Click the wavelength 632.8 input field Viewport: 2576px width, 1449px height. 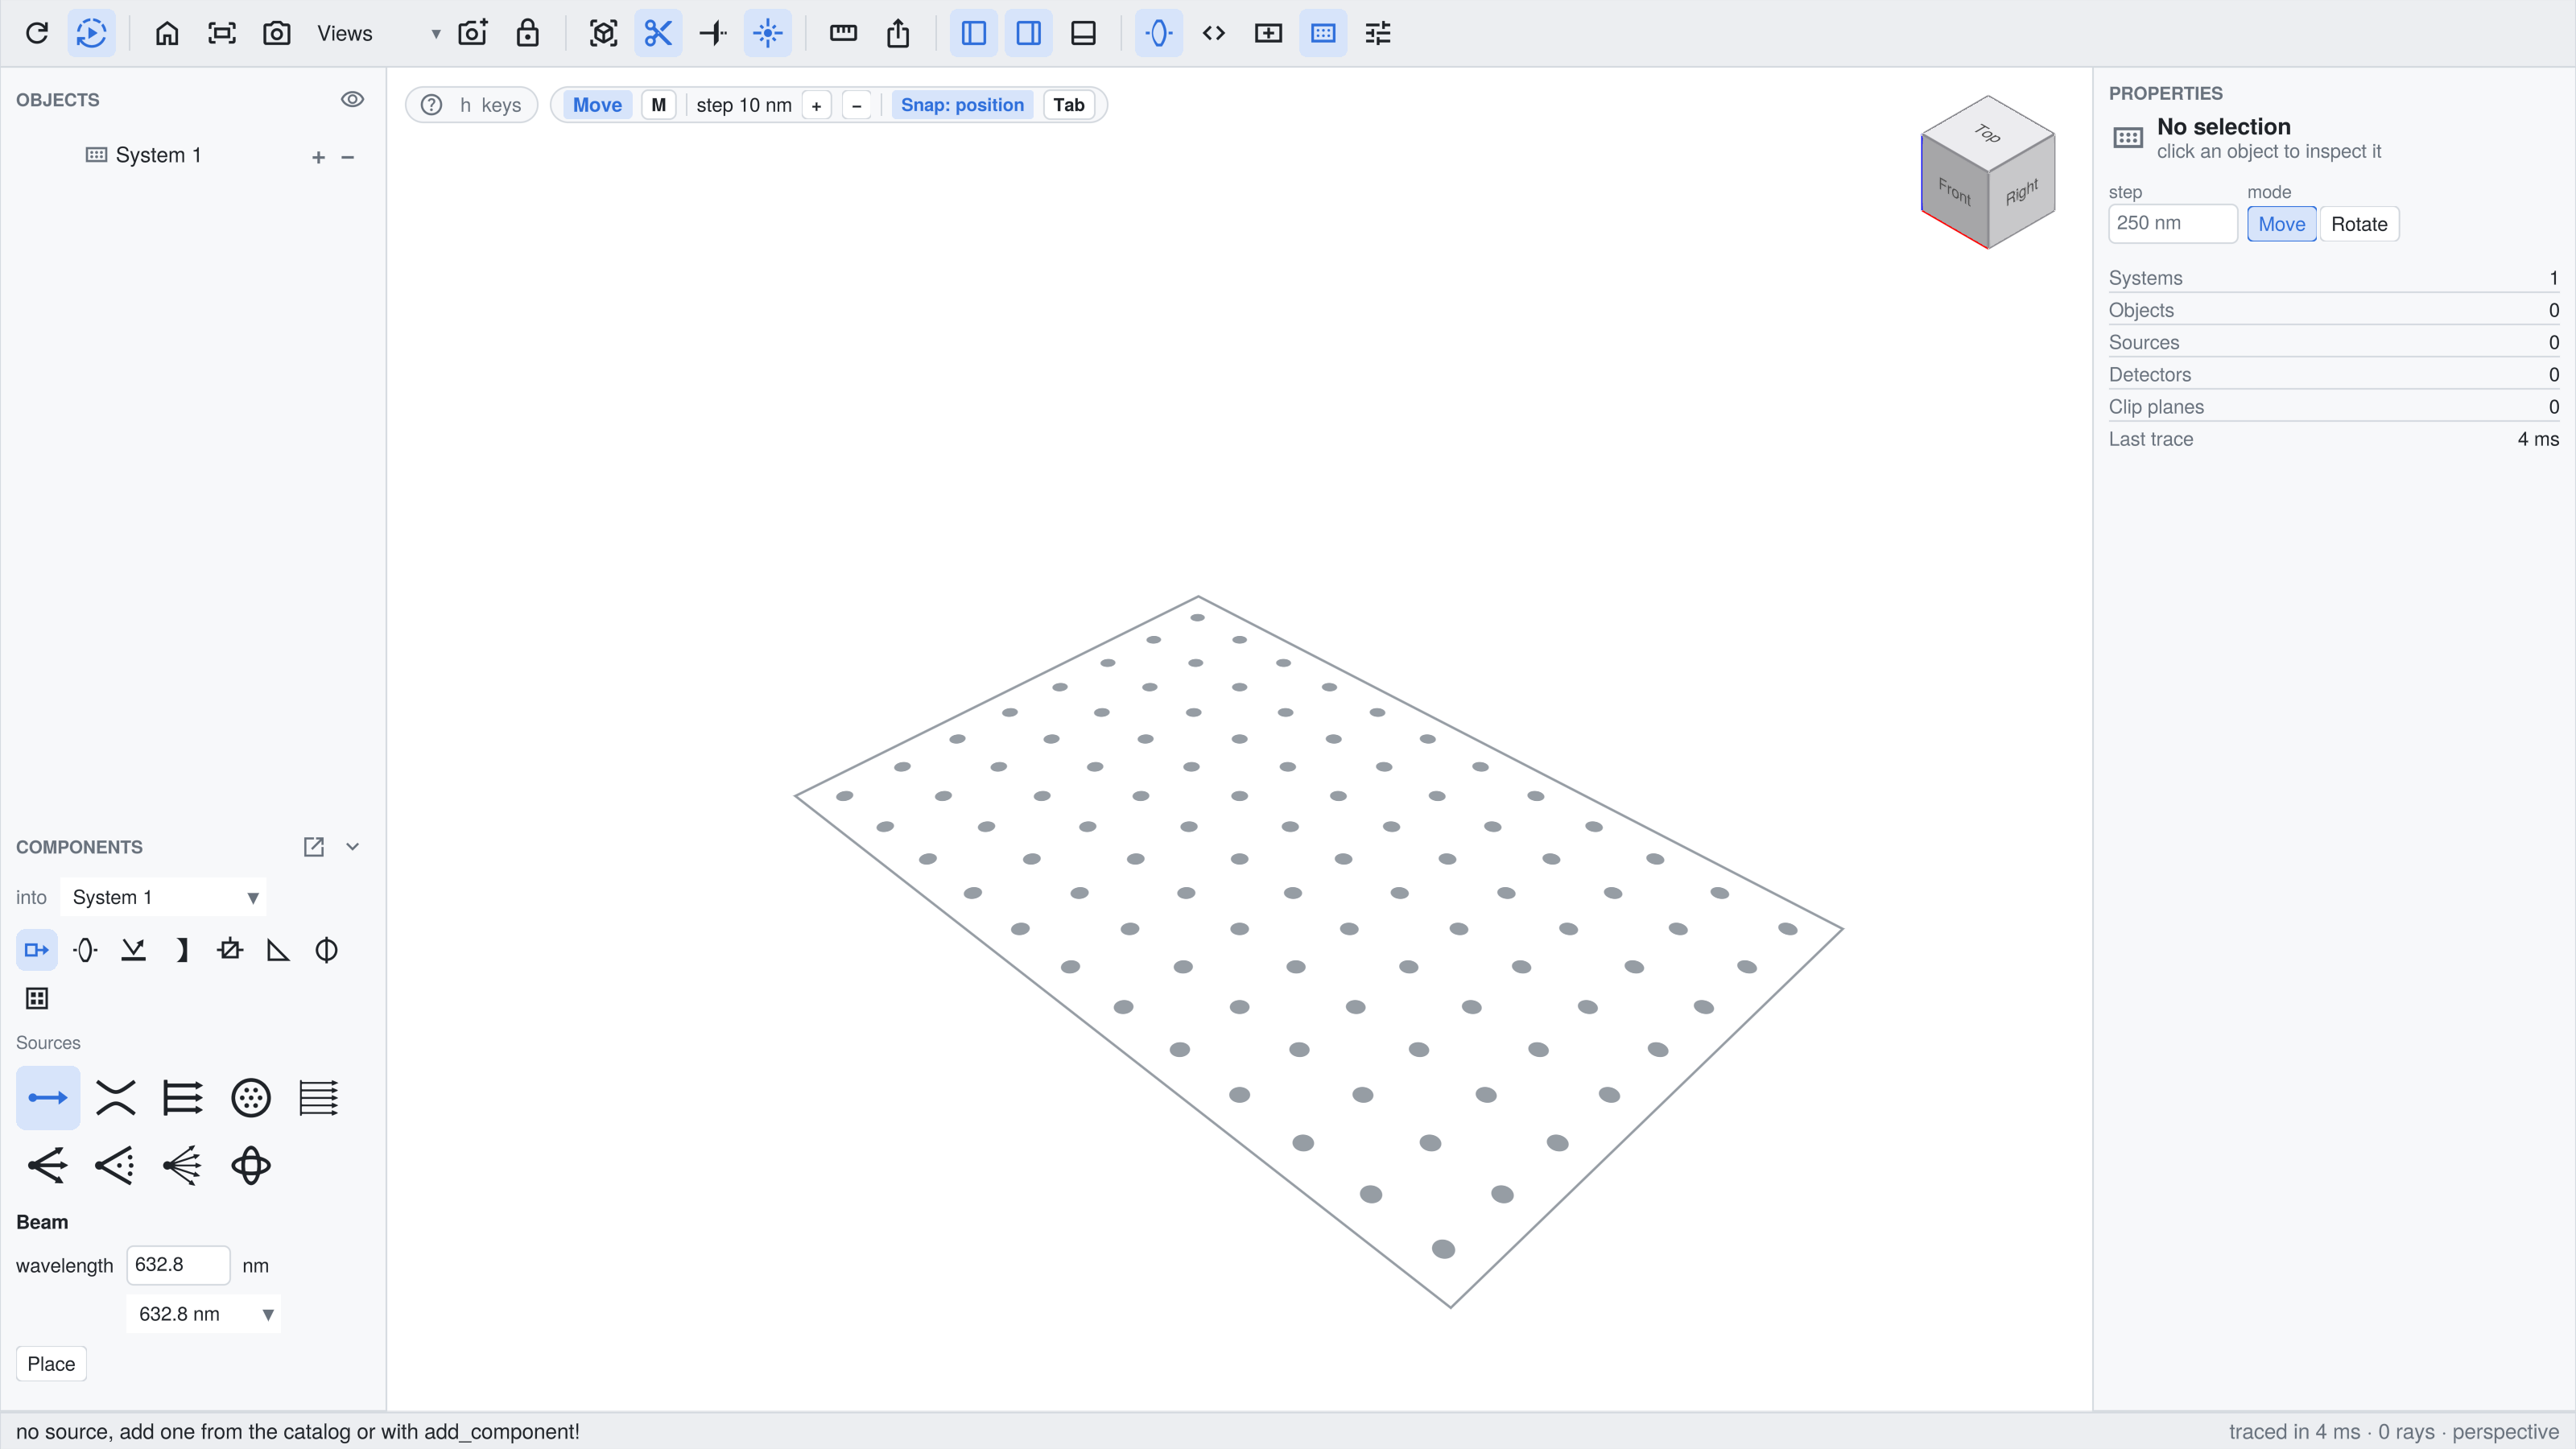(x=179, y=1265)
